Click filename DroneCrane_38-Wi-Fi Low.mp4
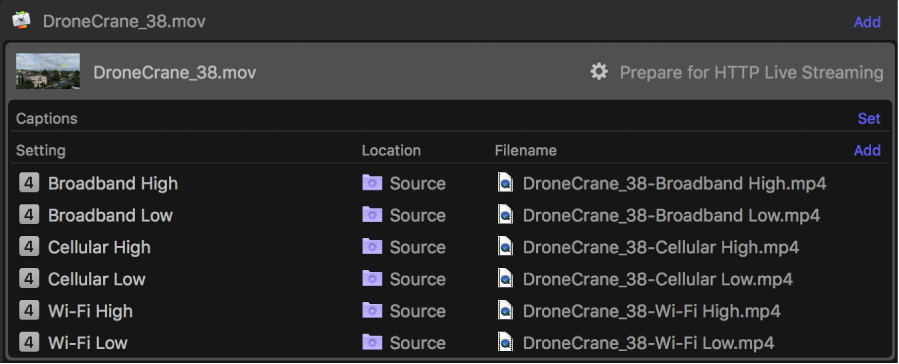 tap(648, 343)
